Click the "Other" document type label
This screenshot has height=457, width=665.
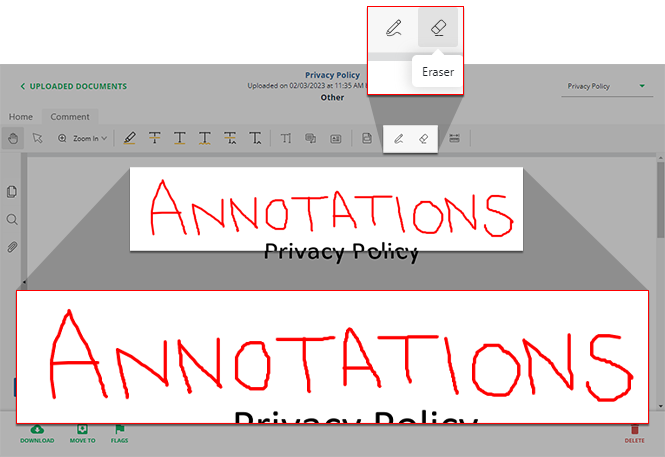pos(332,98)
